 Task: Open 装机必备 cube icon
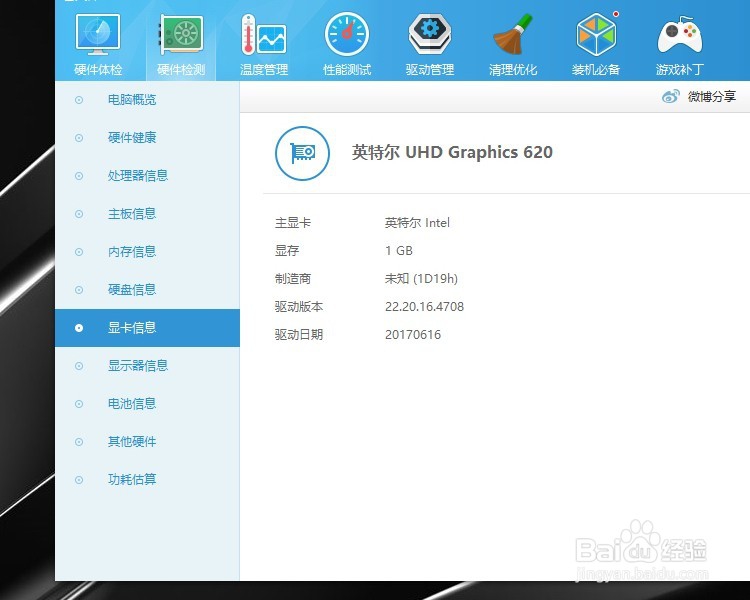coord(596,34)
